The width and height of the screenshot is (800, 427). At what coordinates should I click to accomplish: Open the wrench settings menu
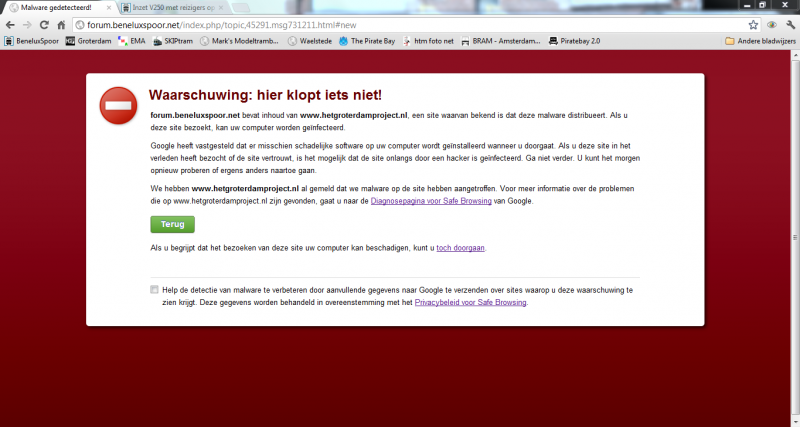click(790, 25)
